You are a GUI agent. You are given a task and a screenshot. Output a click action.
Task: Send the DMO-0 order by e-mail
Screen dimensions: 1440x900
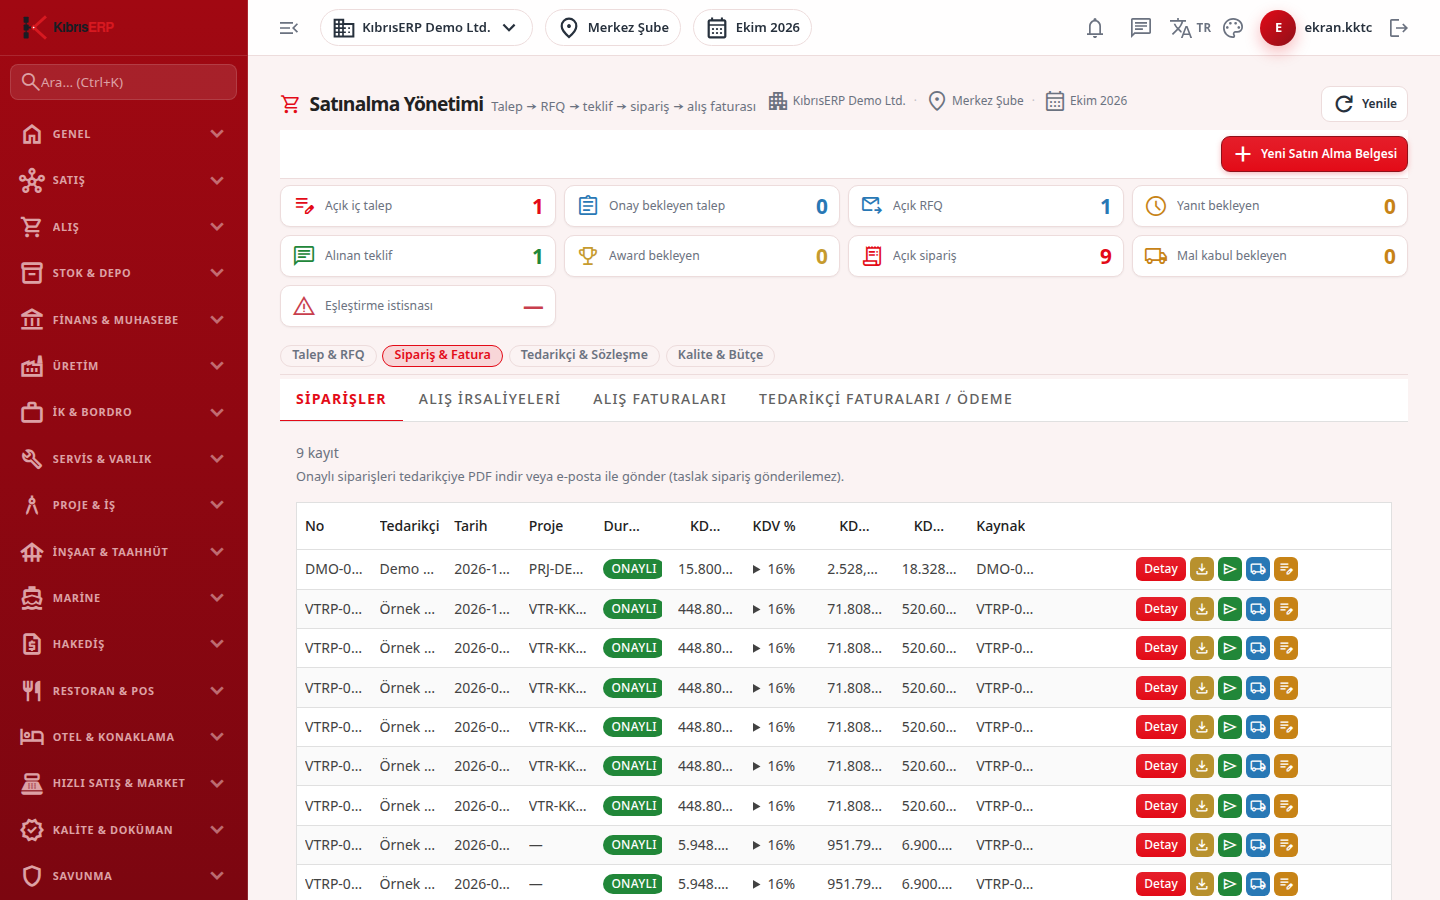pyautogui.click(x=1230, y=569)
